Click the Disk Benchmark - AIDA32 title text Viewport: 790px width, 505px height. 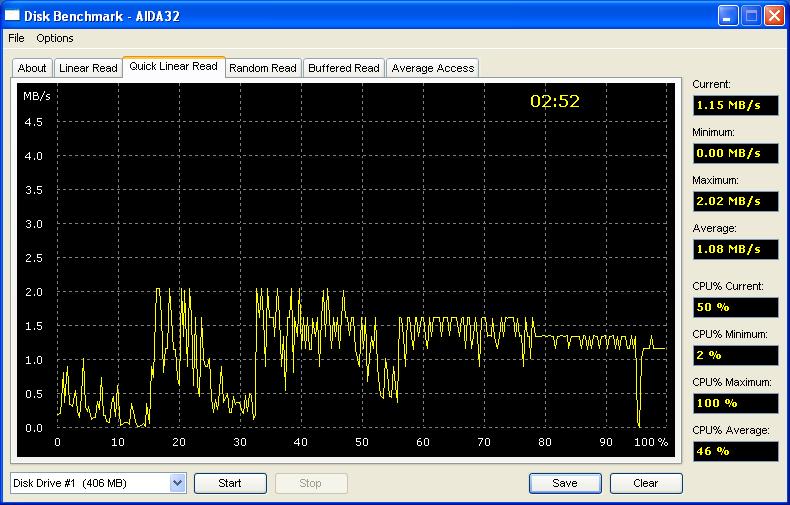coord(102,16)
